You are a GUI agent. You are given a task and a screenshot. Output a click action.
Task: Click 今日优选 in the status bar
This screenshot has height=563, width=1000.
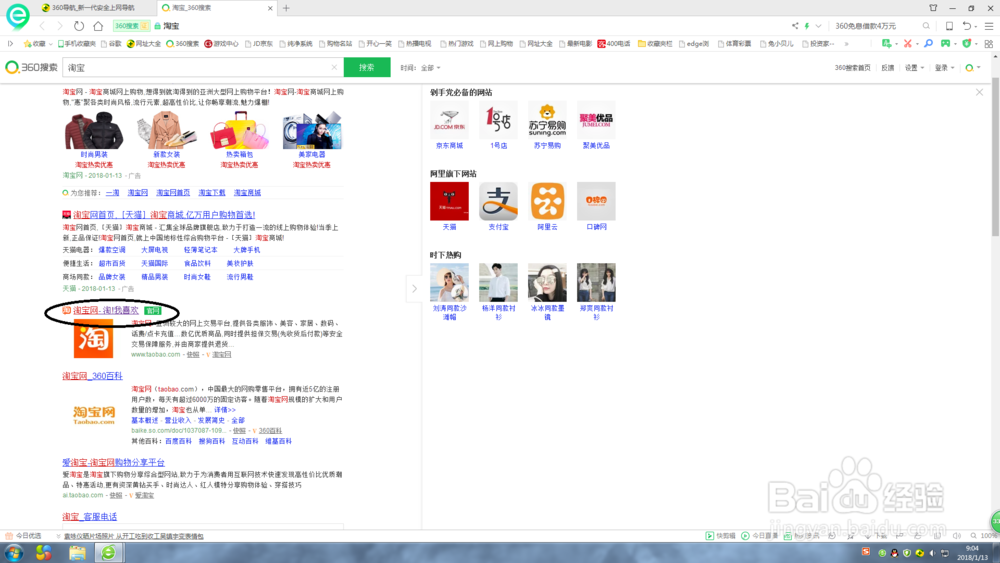click(x=24, y=536)
